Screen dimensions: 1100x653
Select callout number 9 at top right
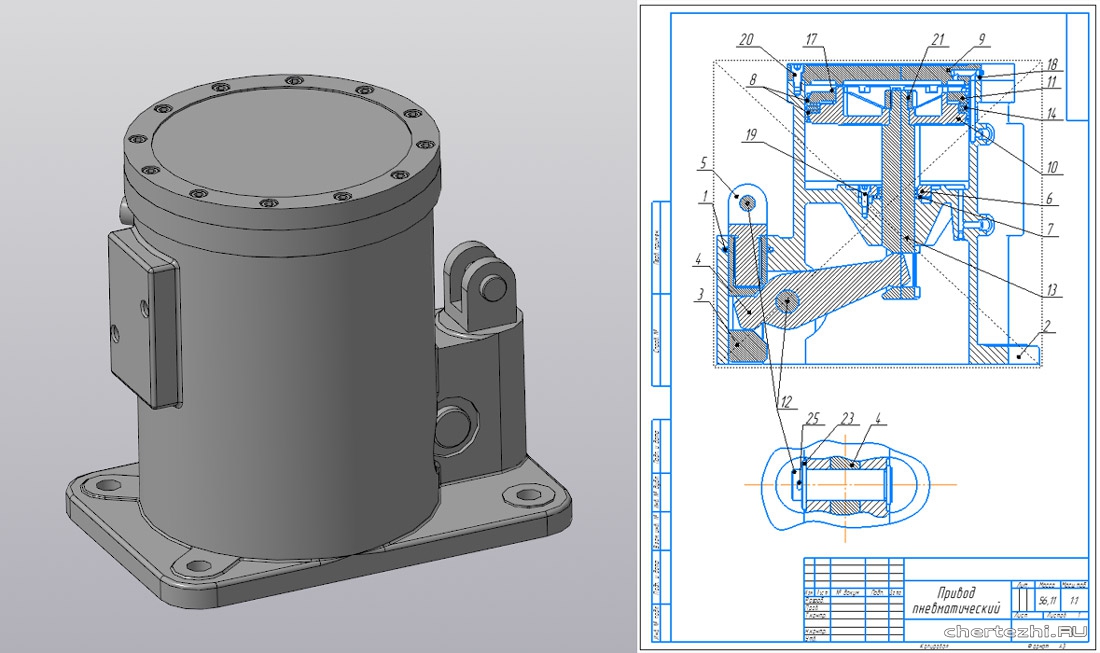coord(982,40)
